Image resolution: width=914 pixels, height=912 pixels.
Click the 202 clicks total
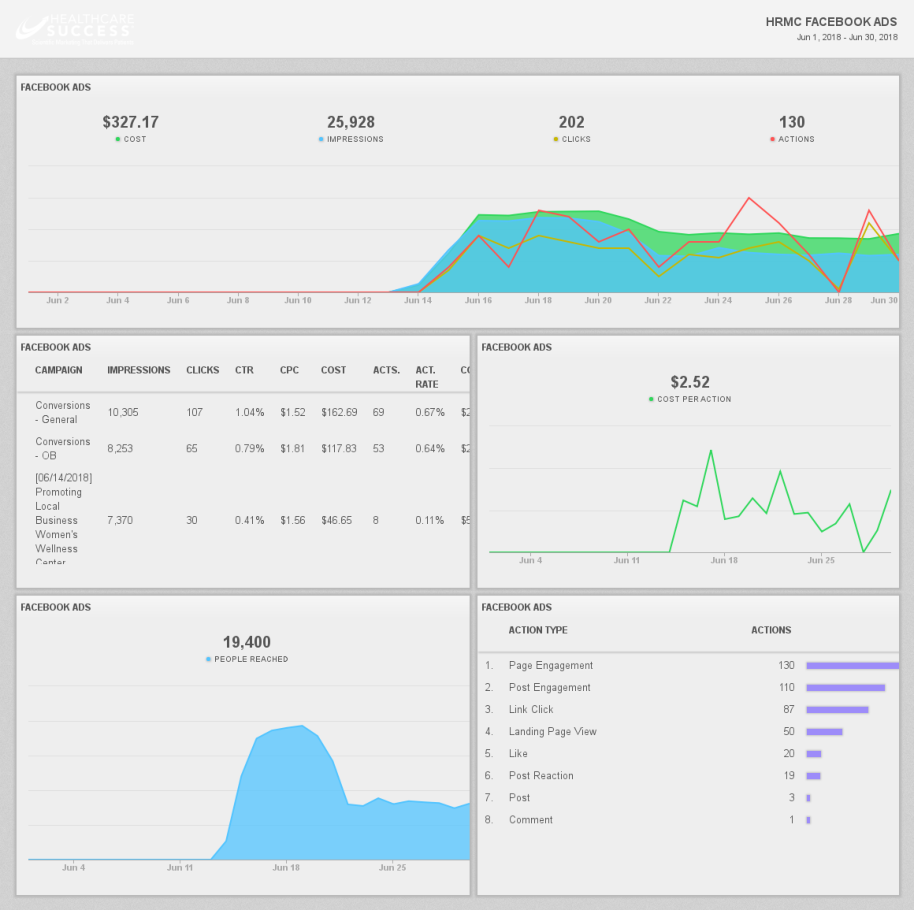coord(571,122)
